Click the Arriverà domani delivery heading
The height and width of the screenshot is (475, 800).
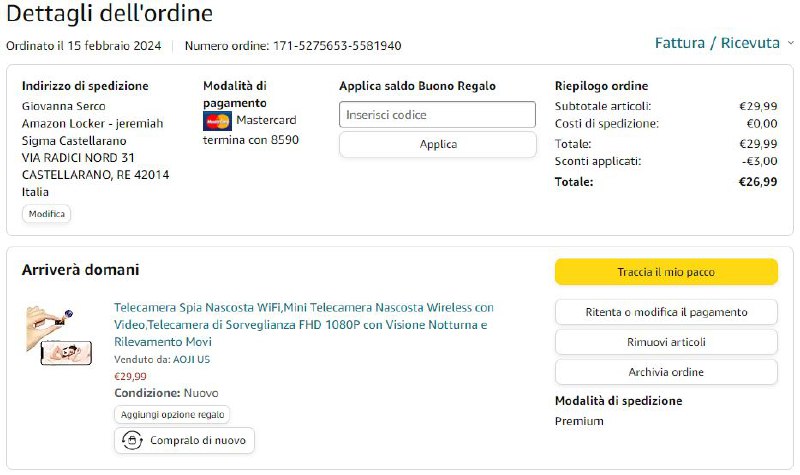click(80, 270)
